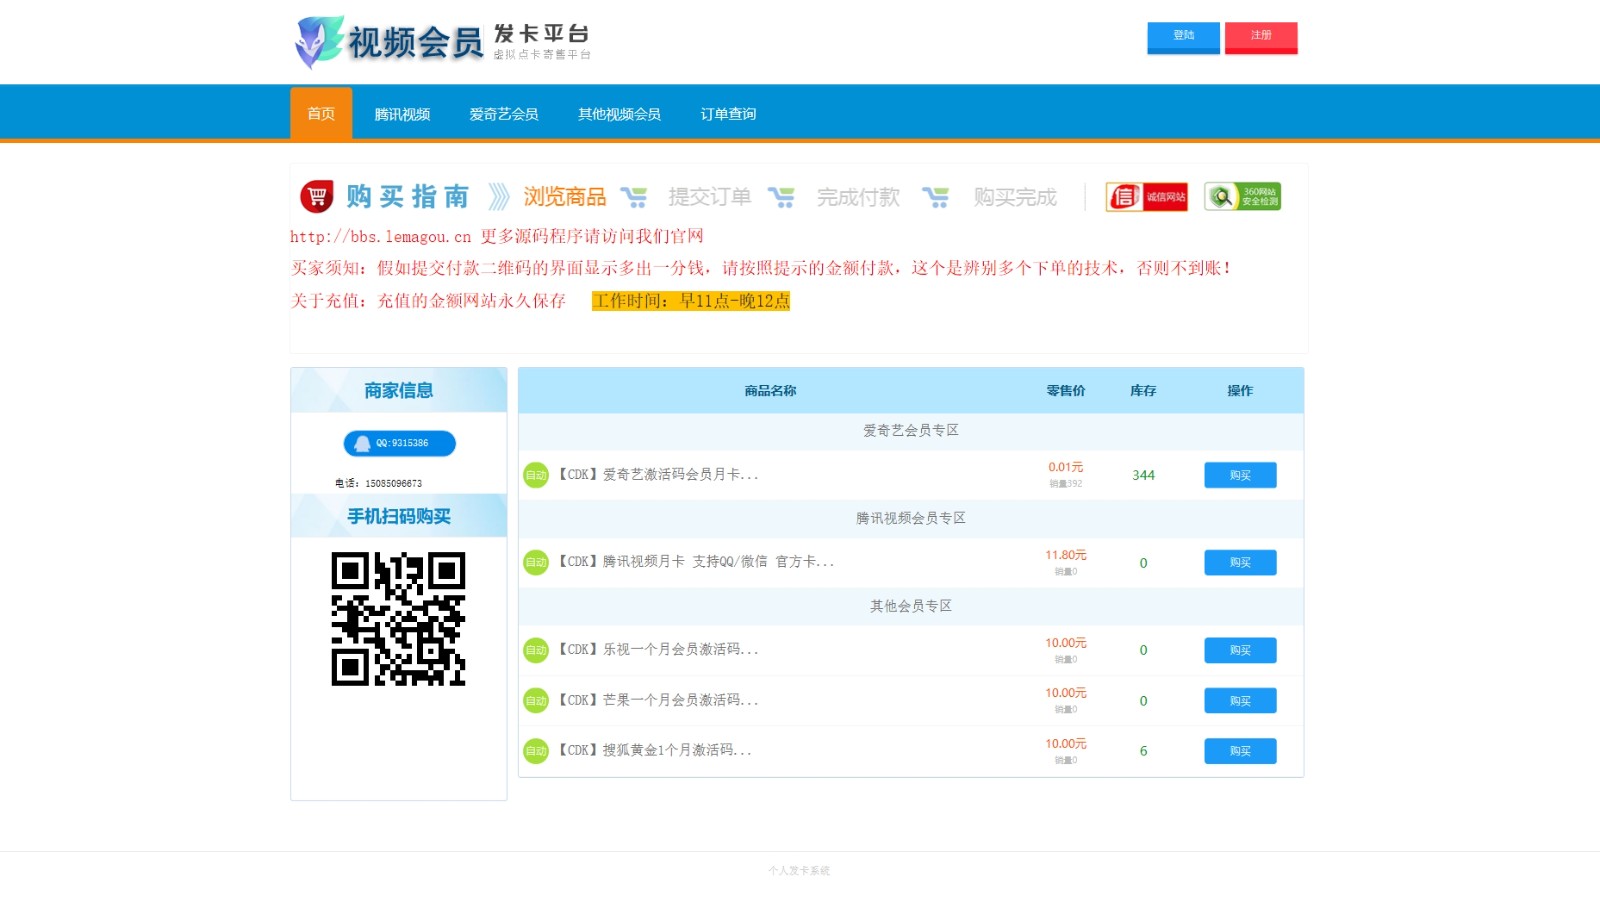This screenshot has height=920, width=1600.
Task: Click the cart icon after 浏览商品
Action: click(634, 197)
